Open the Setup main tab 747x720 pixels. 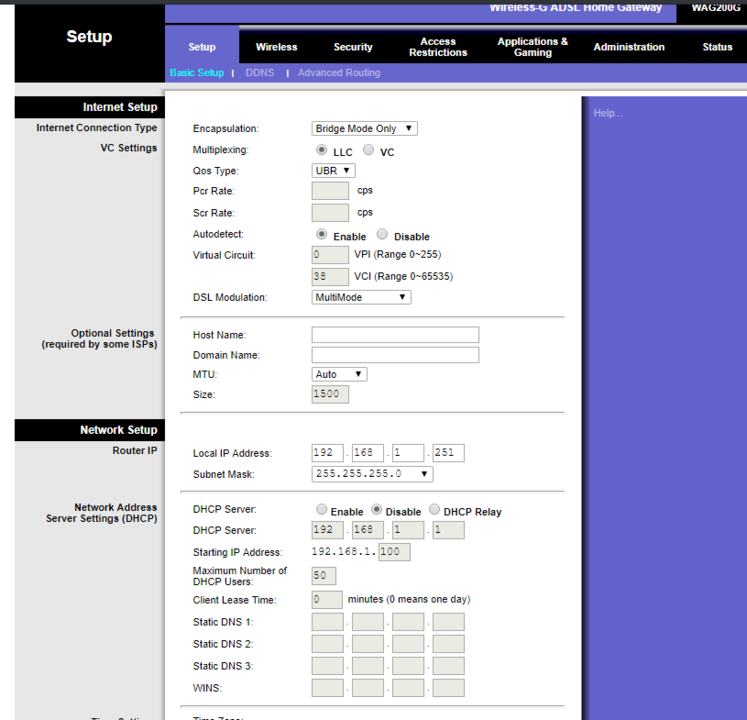coord(202,47)
